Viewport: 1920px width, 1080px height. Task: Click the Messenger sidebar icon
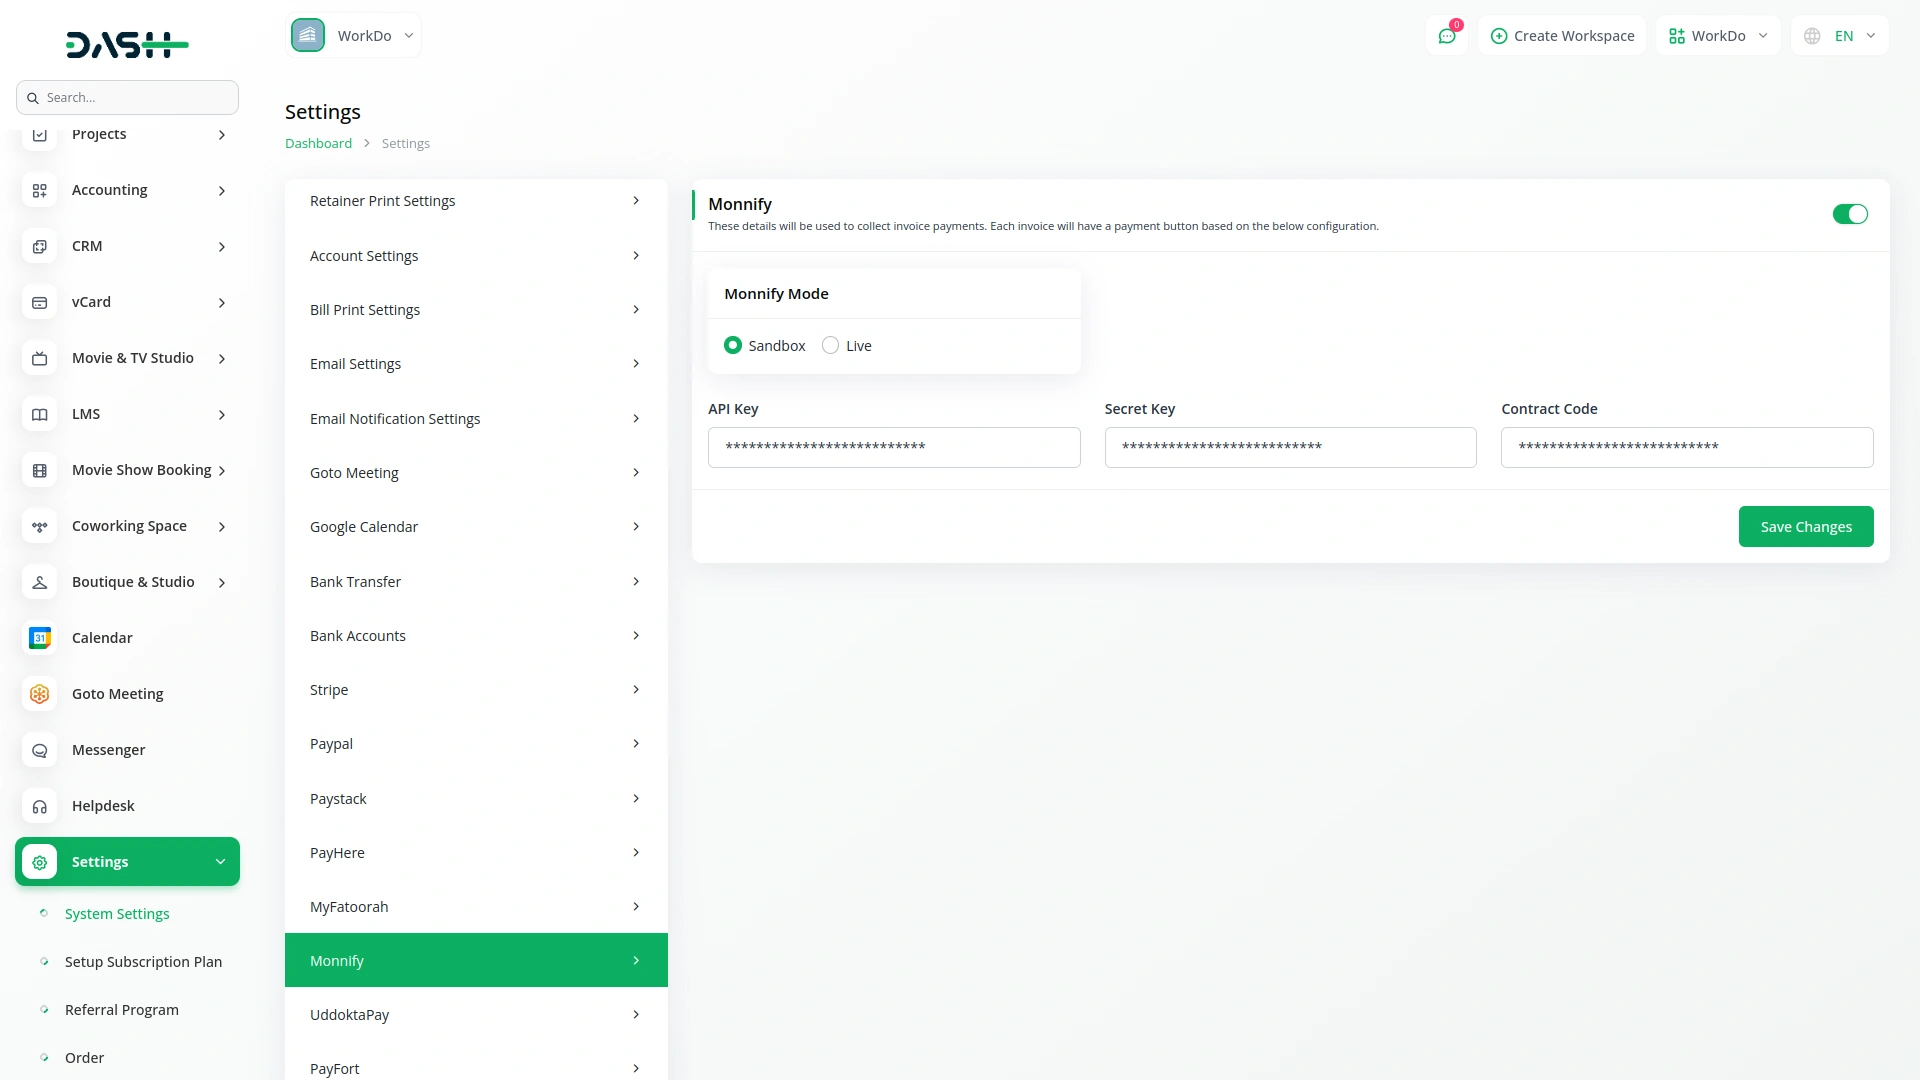[x=40, y=750]
